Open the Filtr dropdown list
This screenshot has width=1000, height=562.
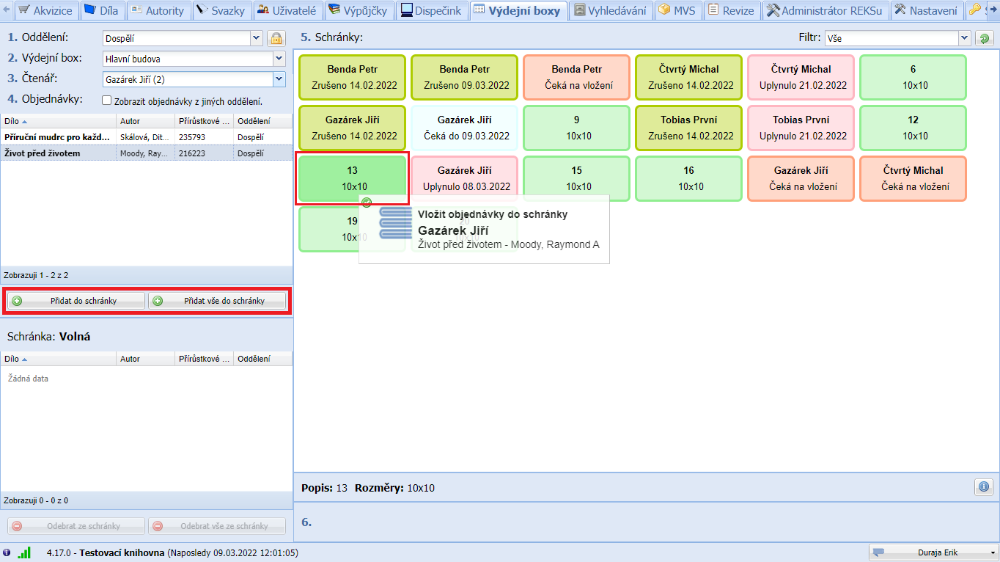point(964,38)
